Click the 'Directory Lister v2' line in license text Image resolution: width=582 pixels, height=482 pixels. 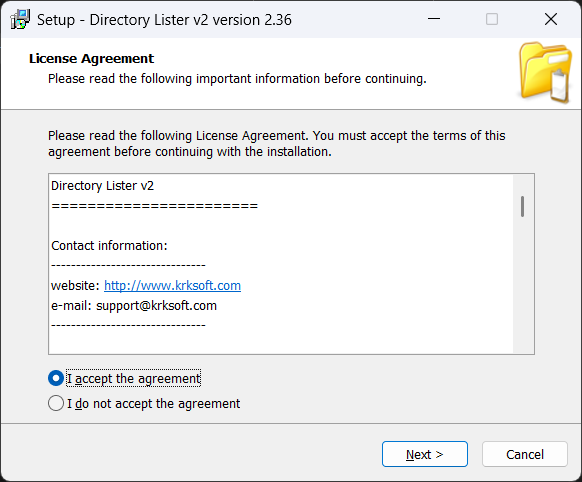coord(102,186)
